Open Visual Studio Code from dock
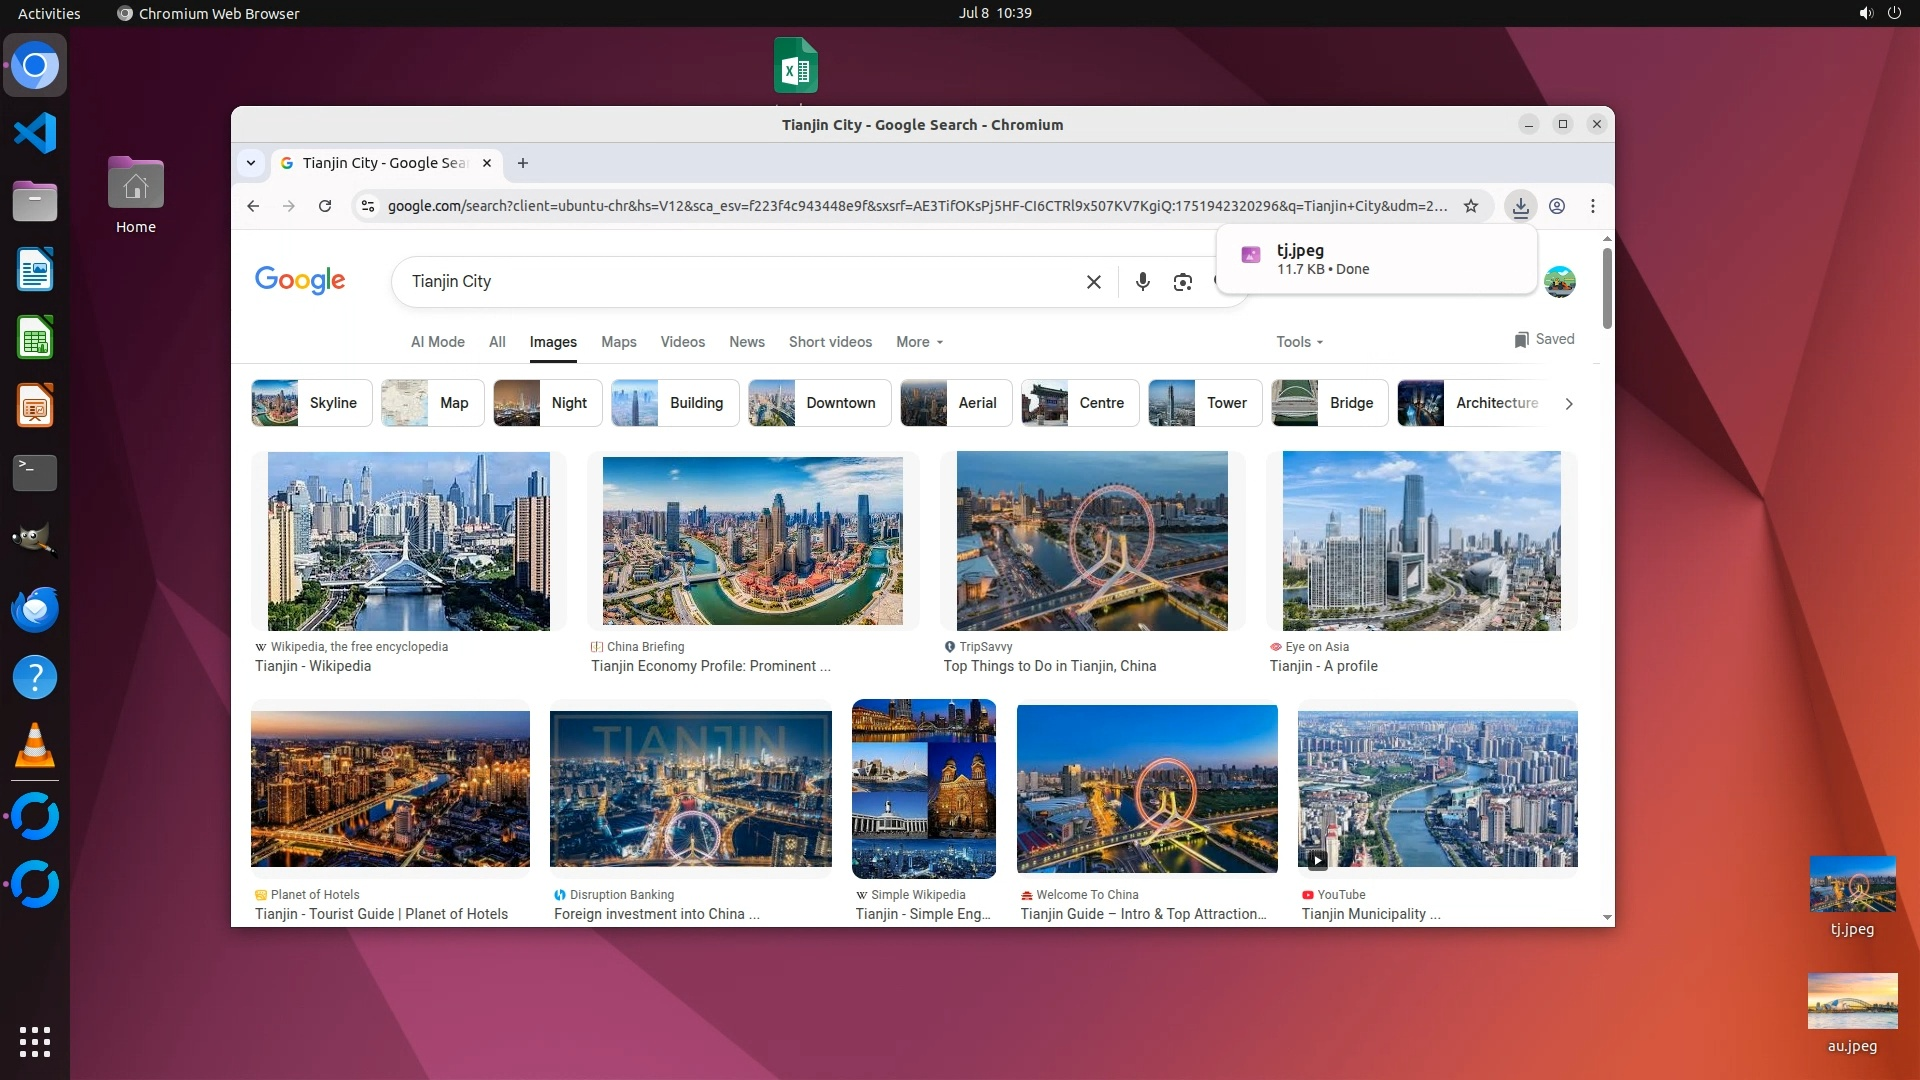Image resolution: width=1920 pixels, height=1080 pixels. (35, 133)
